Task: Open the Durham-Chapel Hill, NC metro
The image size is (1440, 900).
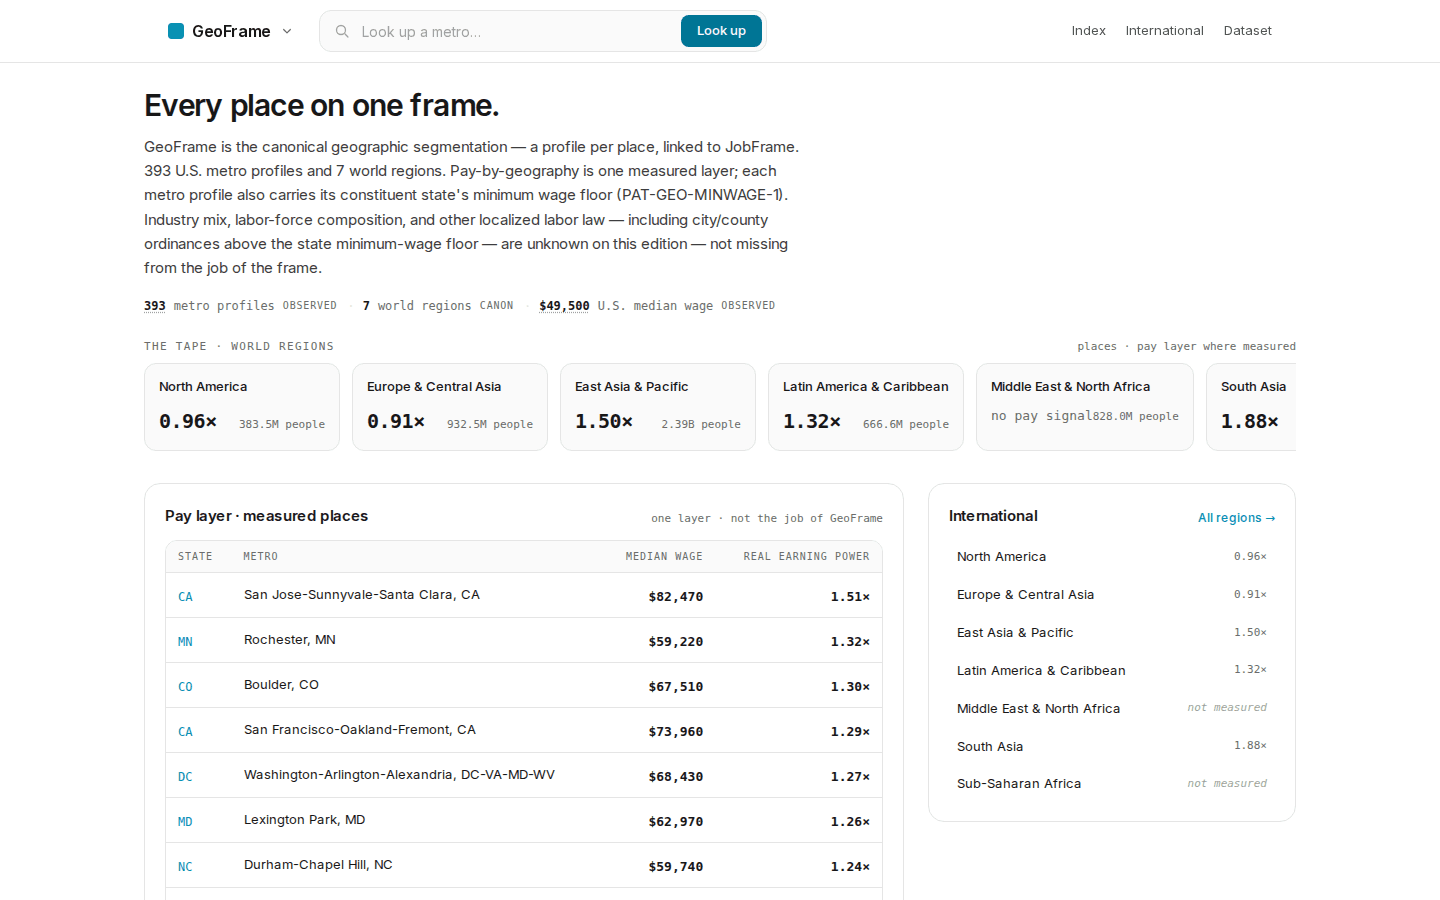Action: 318,865
